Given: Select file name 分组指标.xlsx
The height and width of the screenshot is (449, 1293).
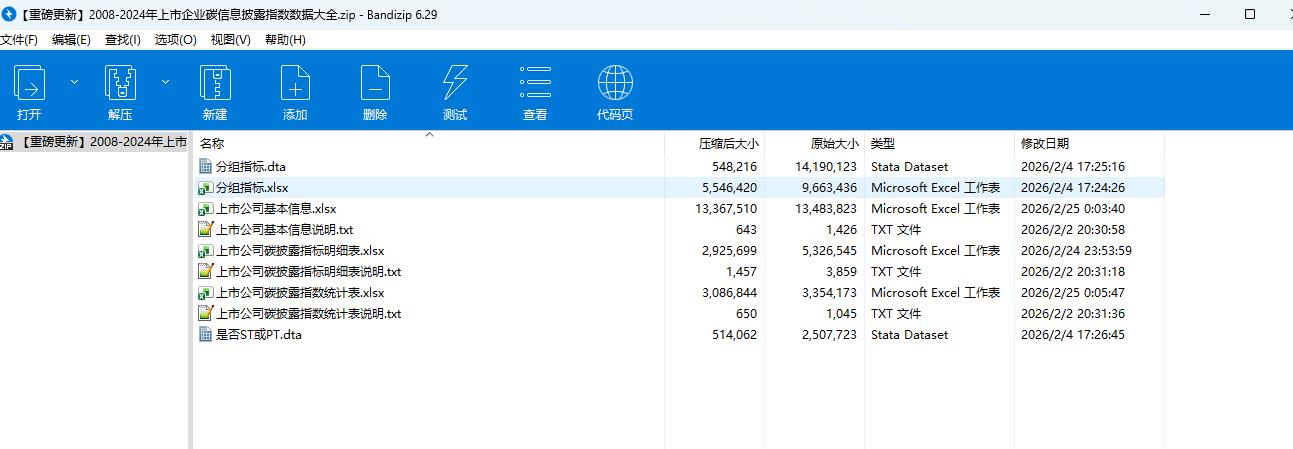Looking at the screenshot, I should click(x=252, y=188).
